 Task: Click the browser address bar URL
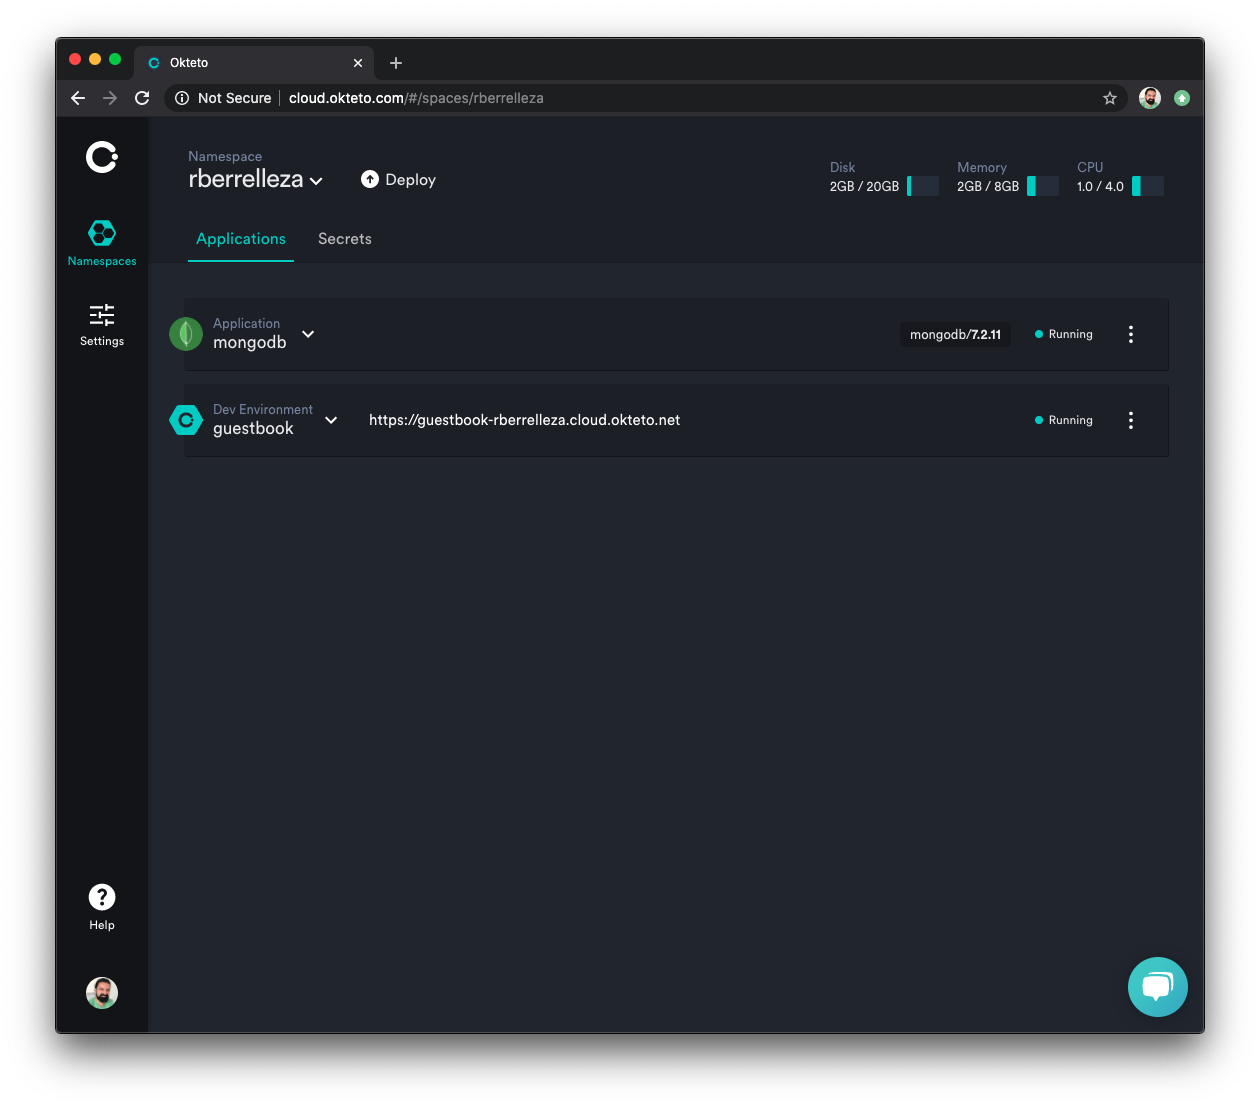tap(416, 98)
